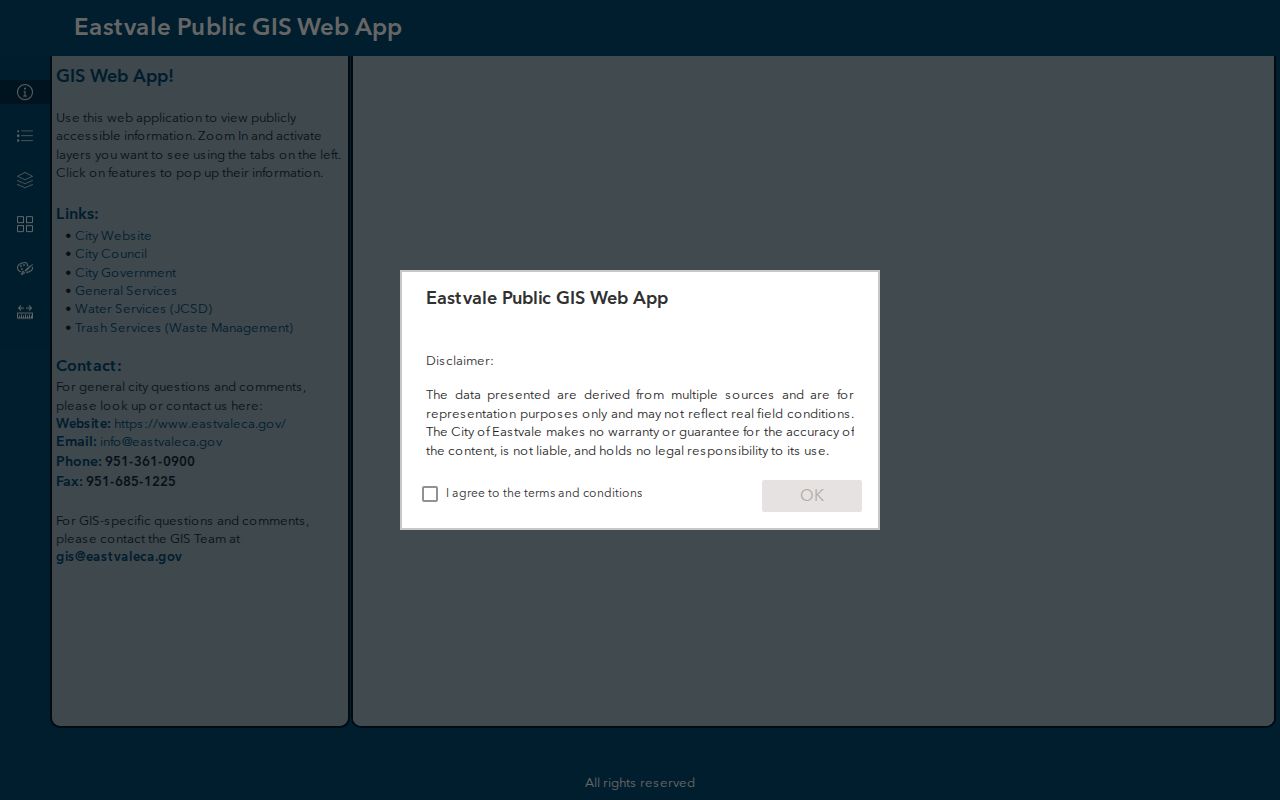Open the City Council link
The height and width of the screenshot is (800, 1280).
click(111, 254)
